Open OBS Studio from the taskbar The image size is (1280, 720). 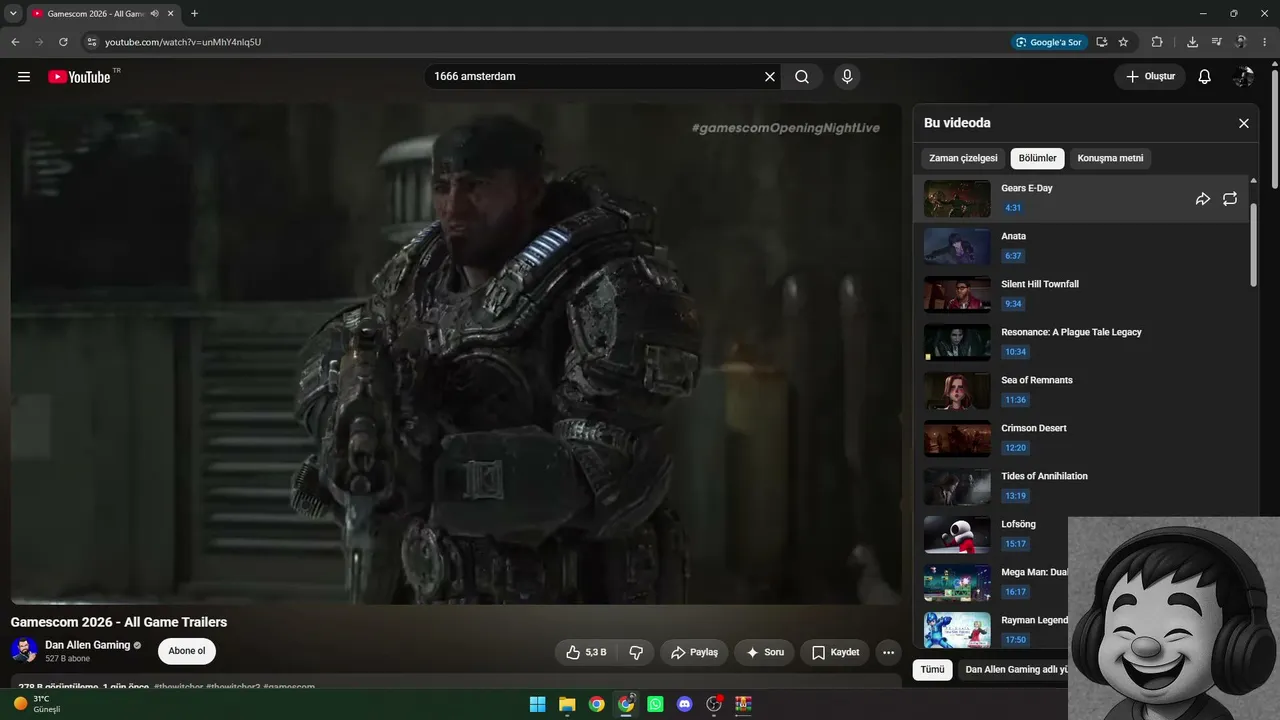tap(714, 704)
